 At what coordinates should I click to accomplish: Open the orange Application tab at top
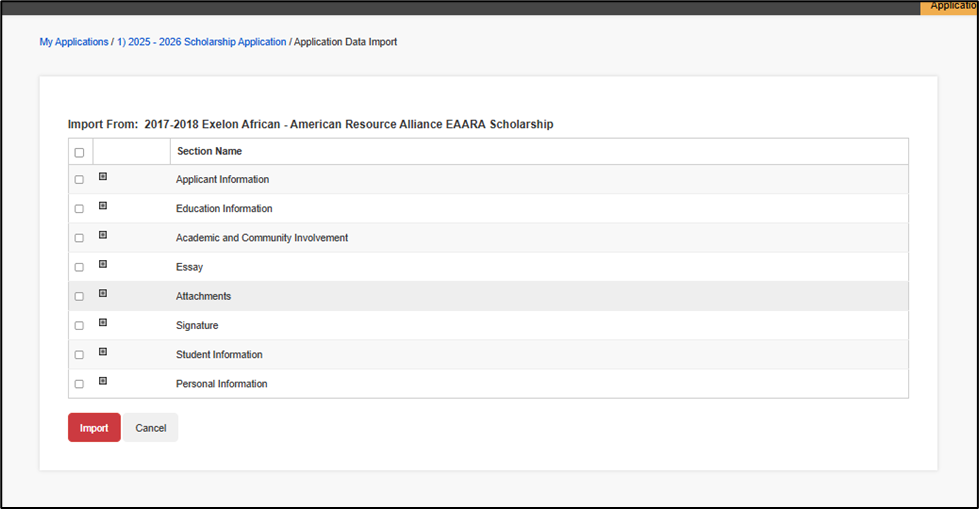tap(949, 7)
